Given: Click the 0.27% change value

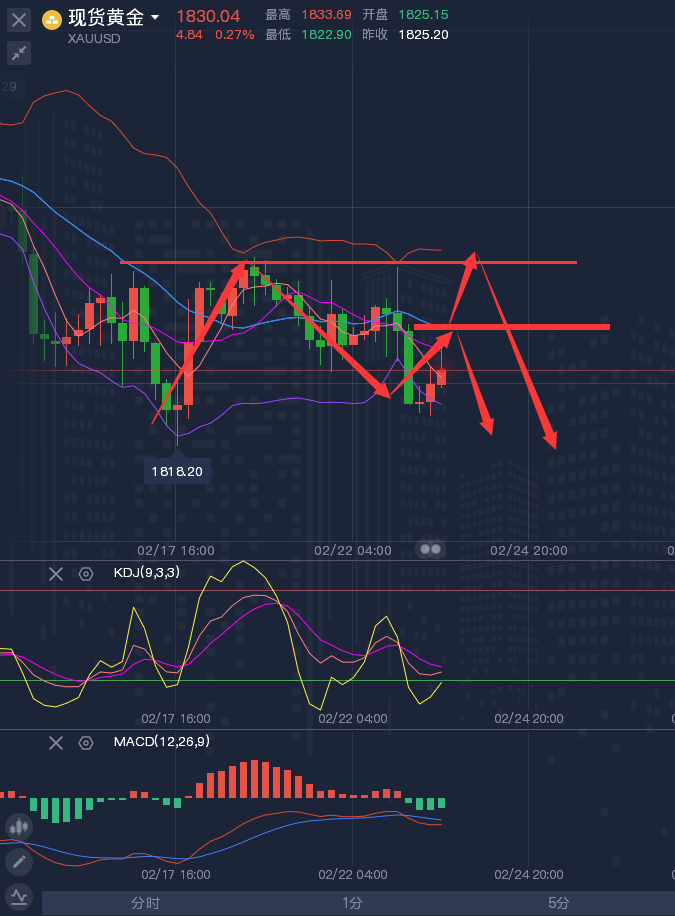Looking at the screenshot, I should pyautogui.click(x=234, y=34).
